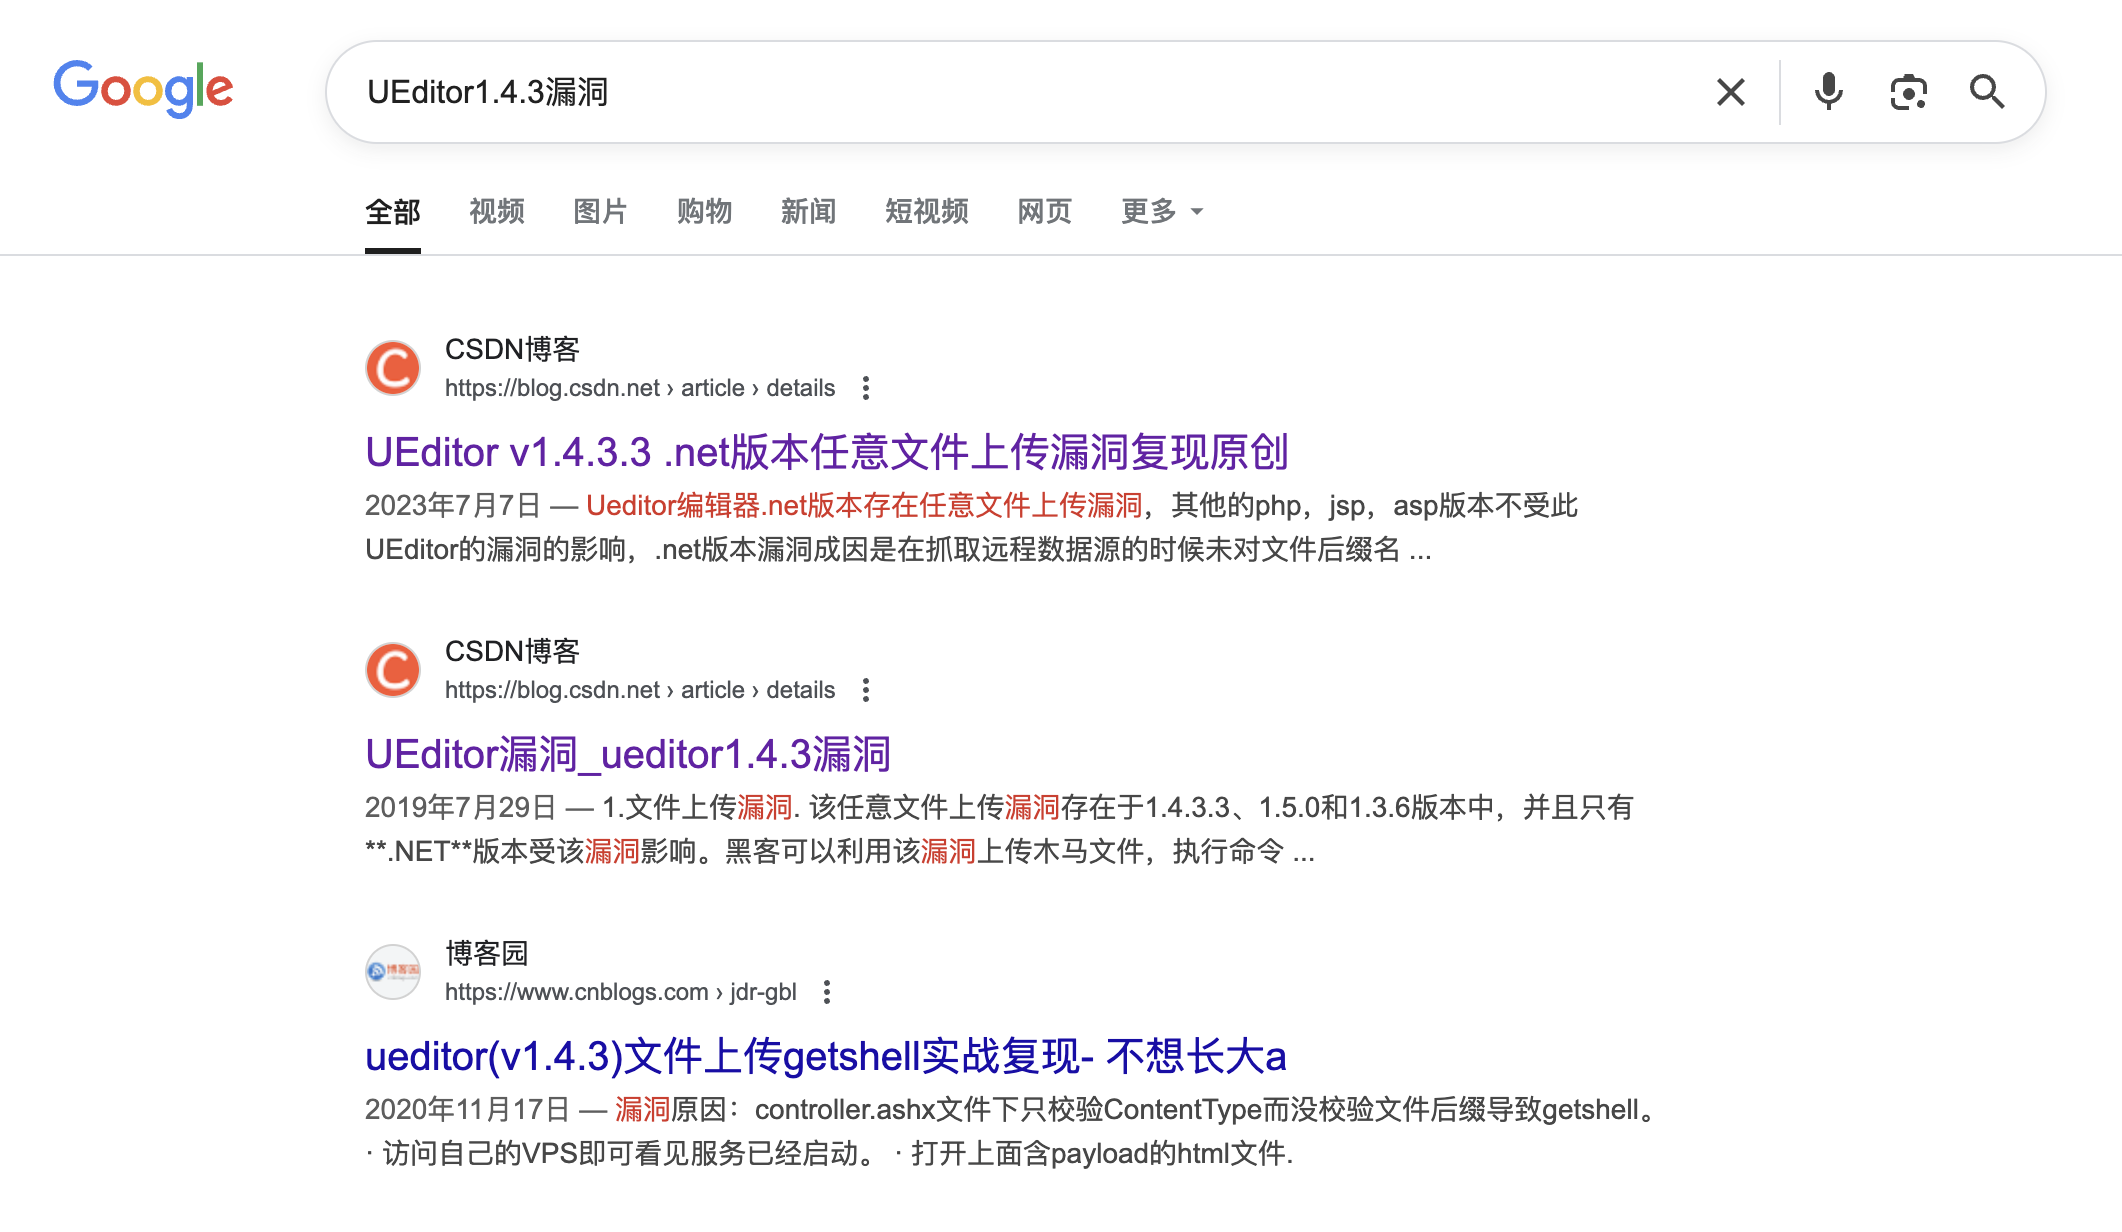The width and height of the screenshot is (2122, 1232).
Task: Start voice search with the microphone icon
Action: click(1828, 92)
